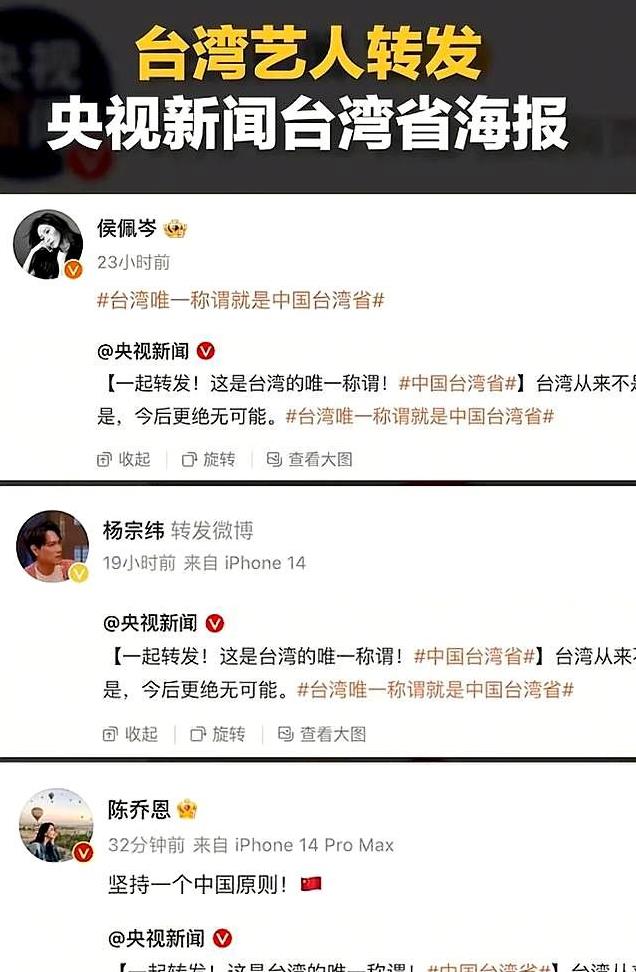636x972 pixels.
Task: Collapse image via 收起 in 侯佩岑's post
Action: pyautogui.click(x=124, y=459)
